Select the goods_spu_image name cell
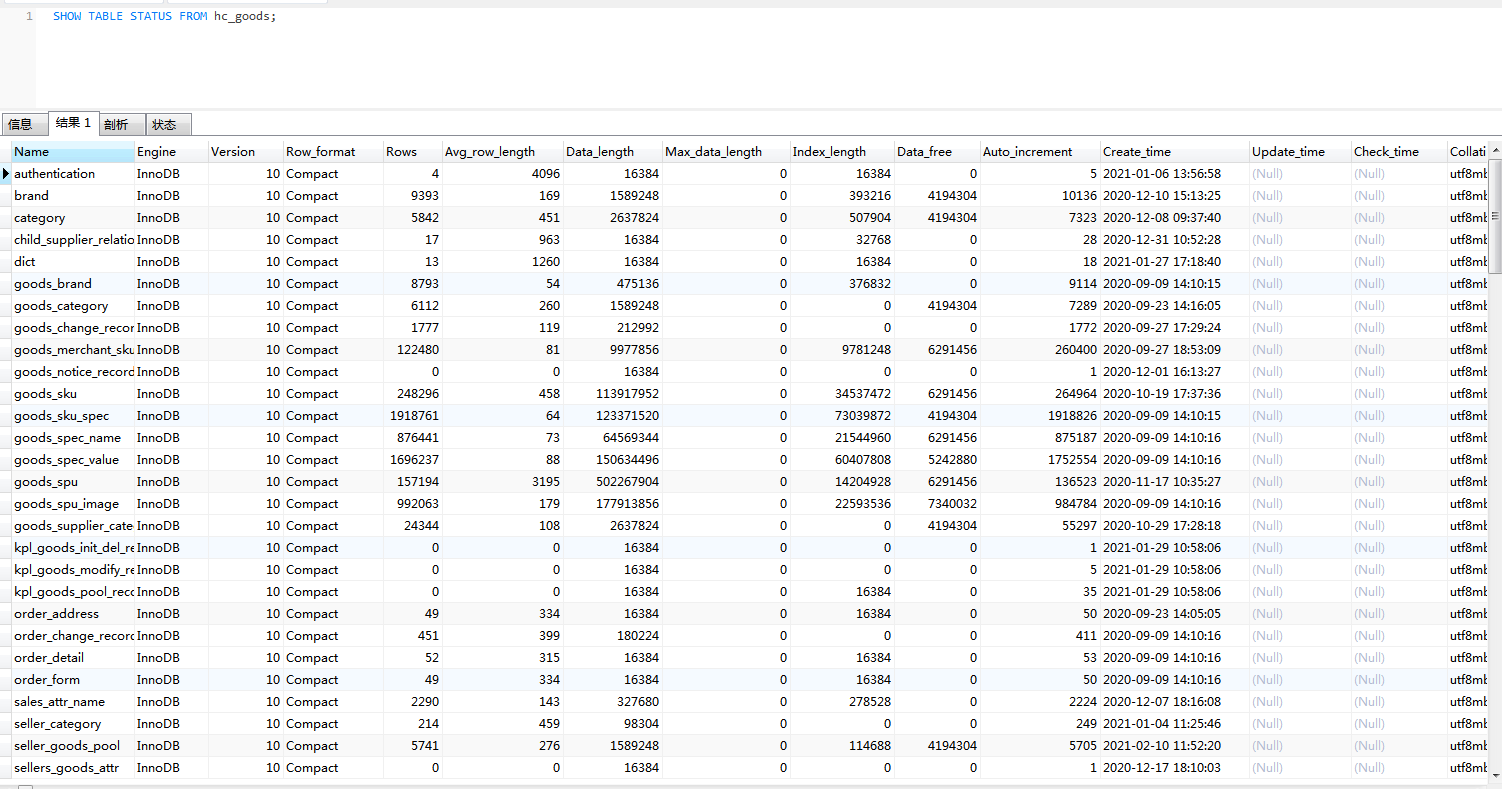The image size is (1502, 789). tap(73, 504)
